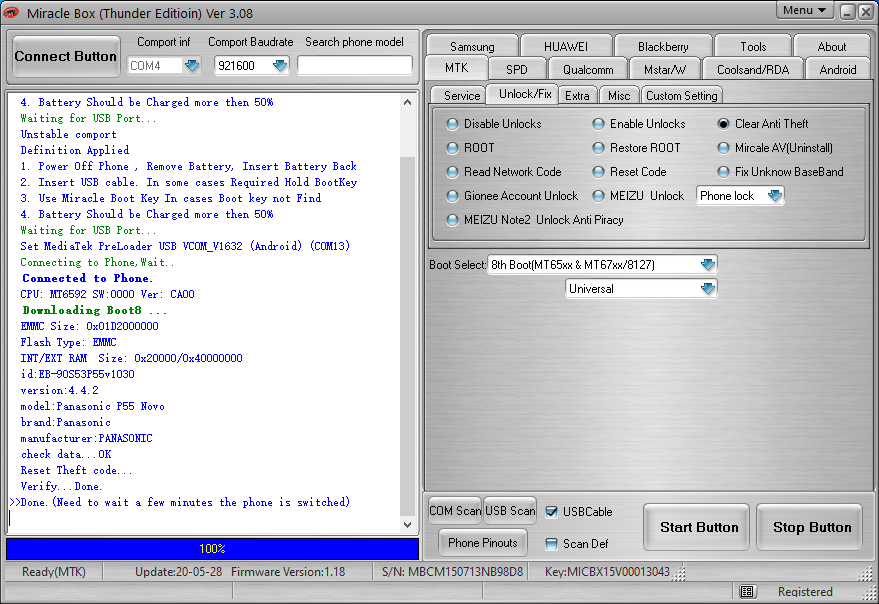Click the log scrollbar up arrow
879x604 pixels.
click(x=408, y=103)
